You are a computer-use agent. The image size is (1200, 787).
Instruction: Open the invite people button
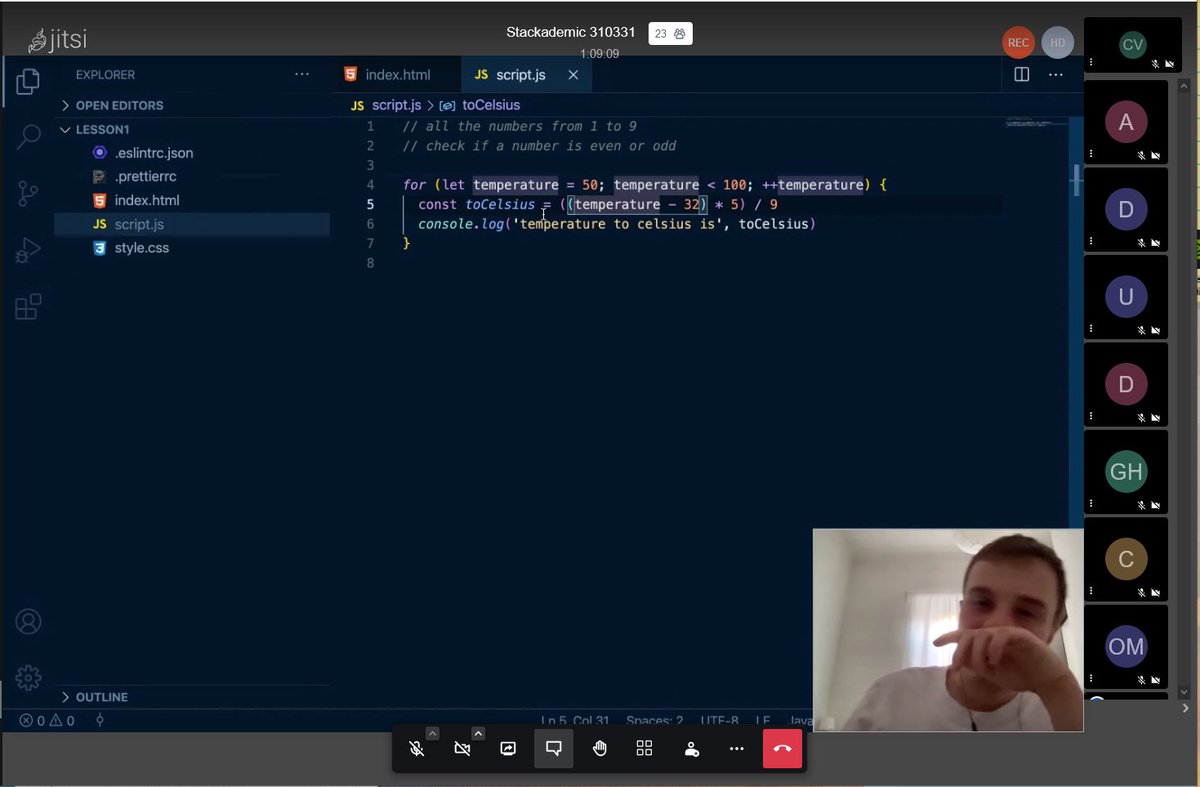(691, 748)
